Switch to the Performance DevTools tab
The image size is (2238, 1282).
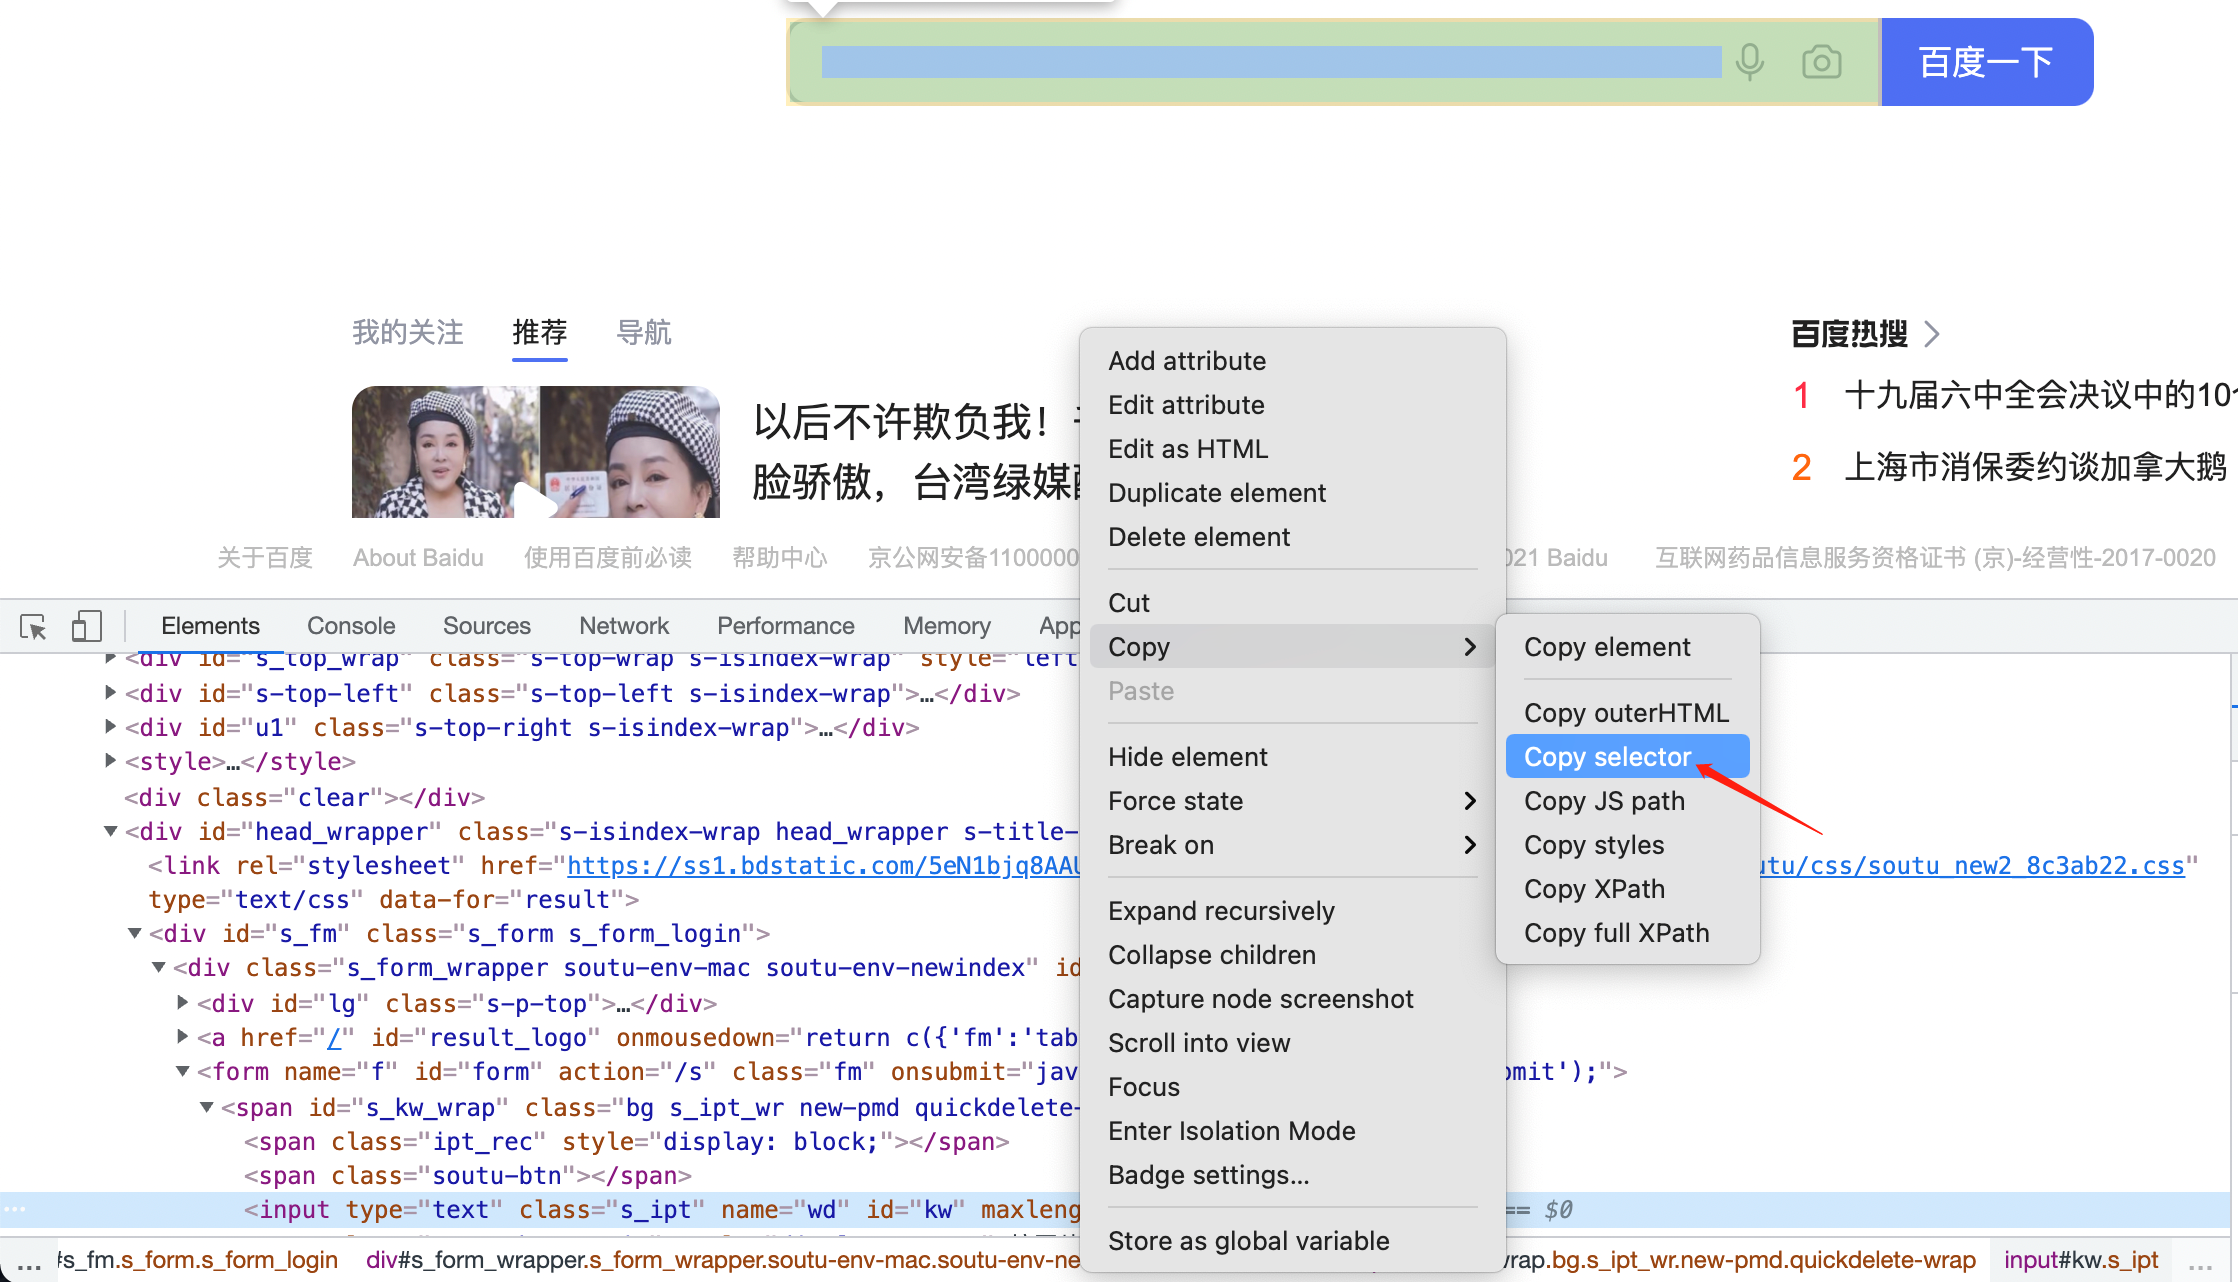tap(786, 626)
